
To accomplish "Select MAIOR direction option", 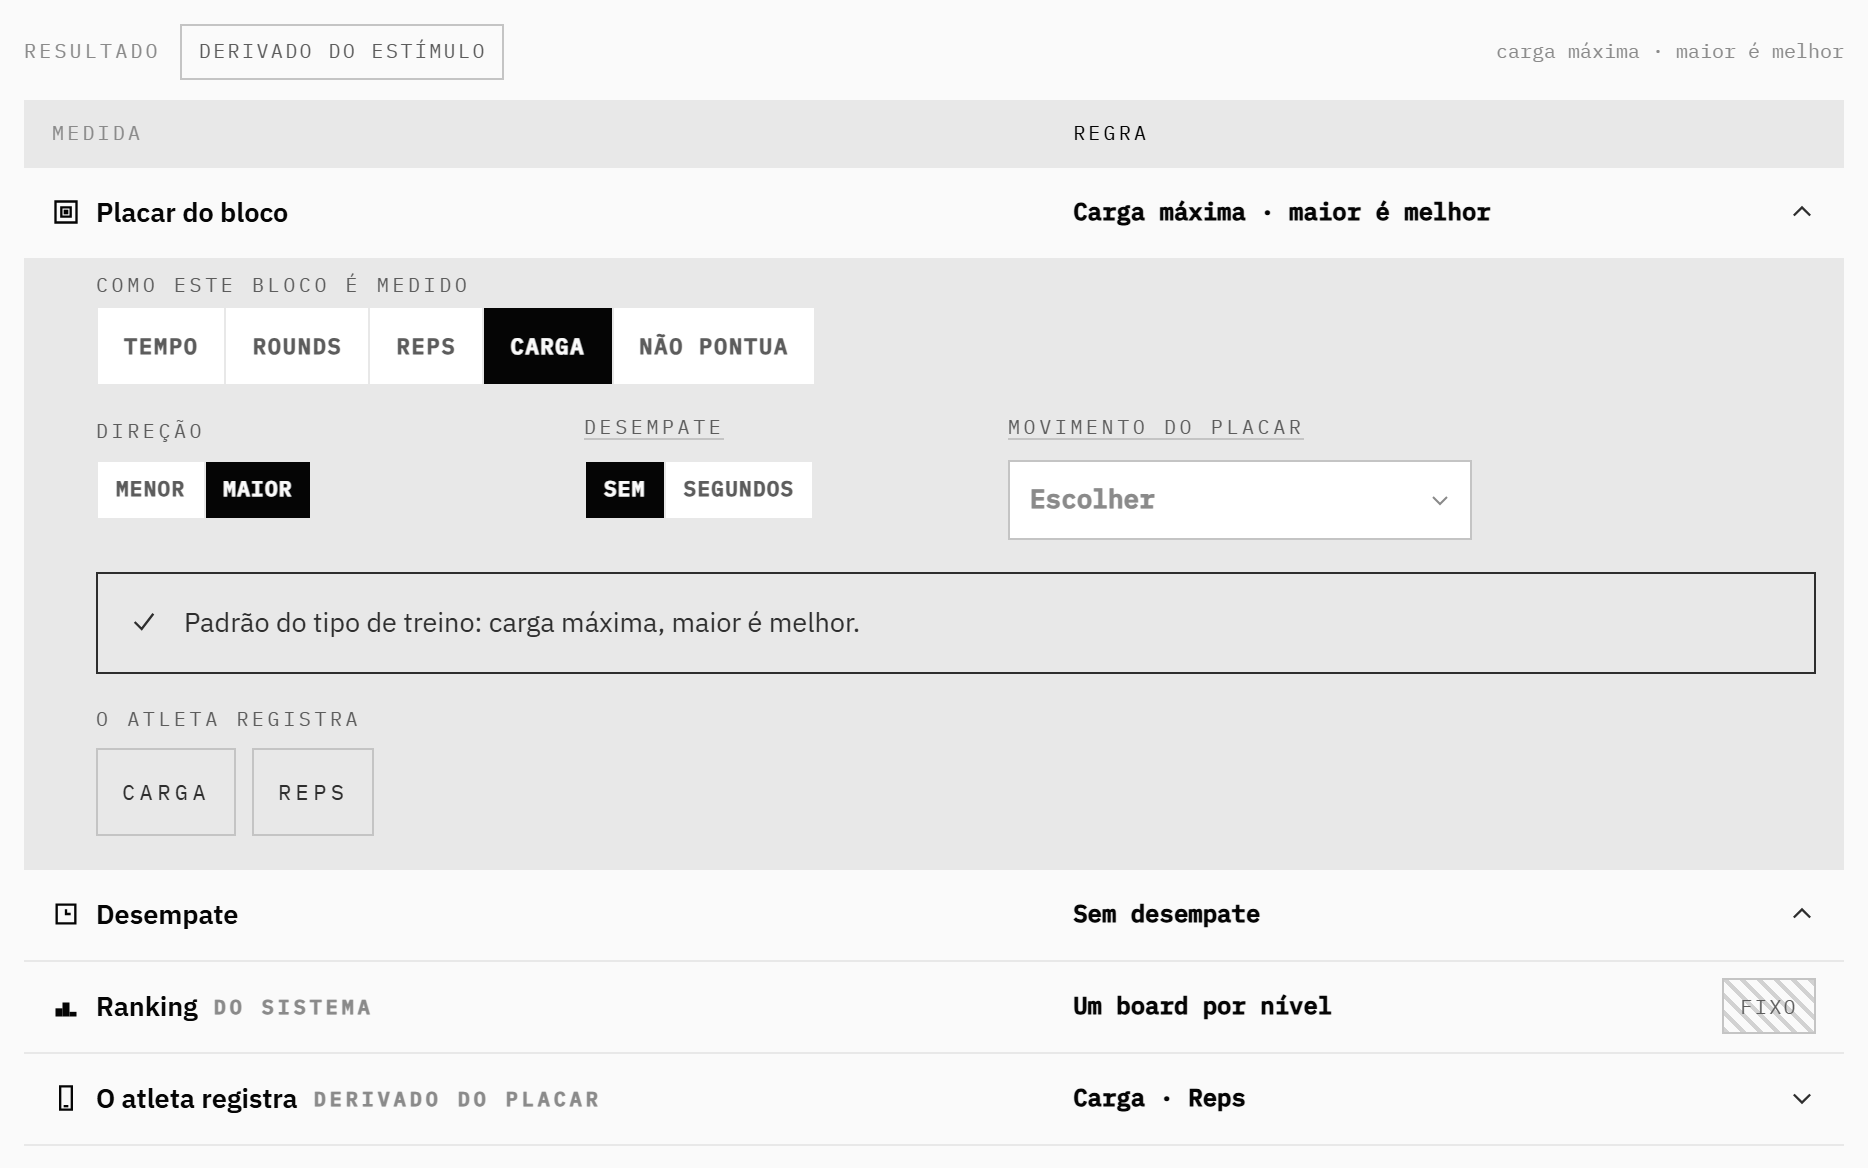I will point(258,490).
